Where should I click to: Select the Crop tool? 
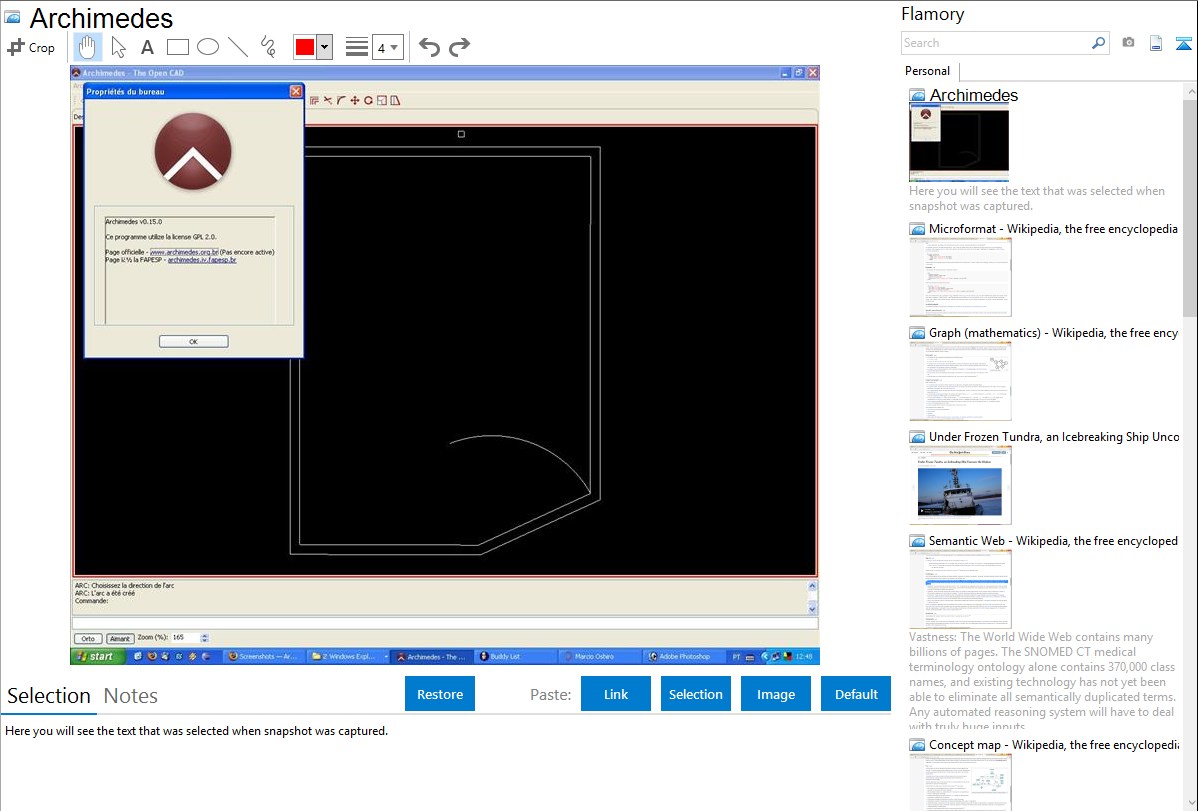click(31, 47)
